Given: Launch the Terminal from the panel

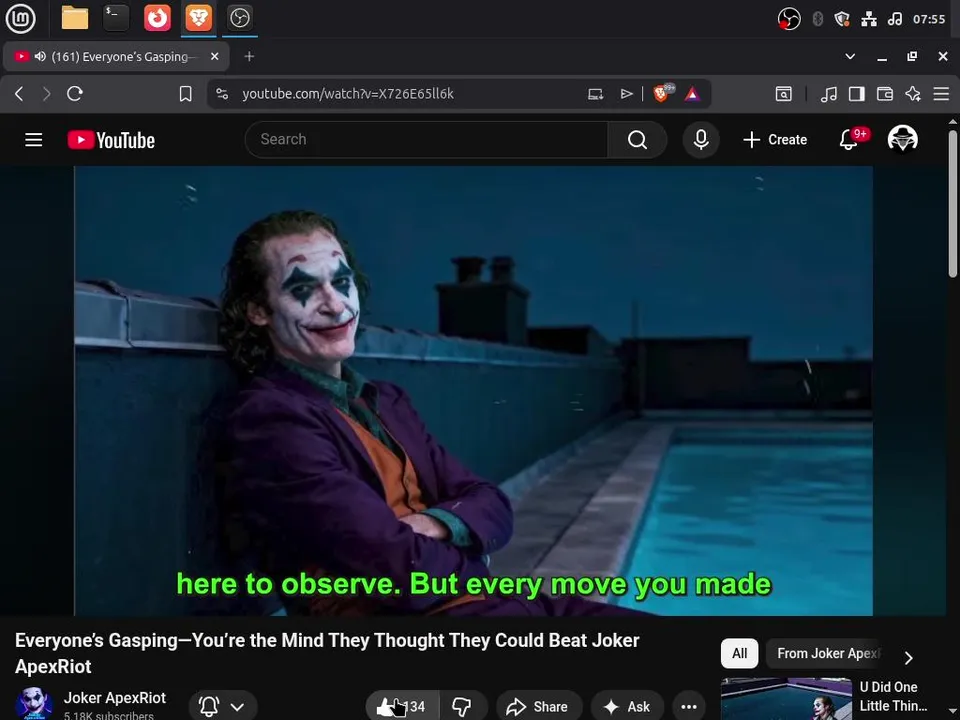Looking at the screenshot, I should pos(116,18).
